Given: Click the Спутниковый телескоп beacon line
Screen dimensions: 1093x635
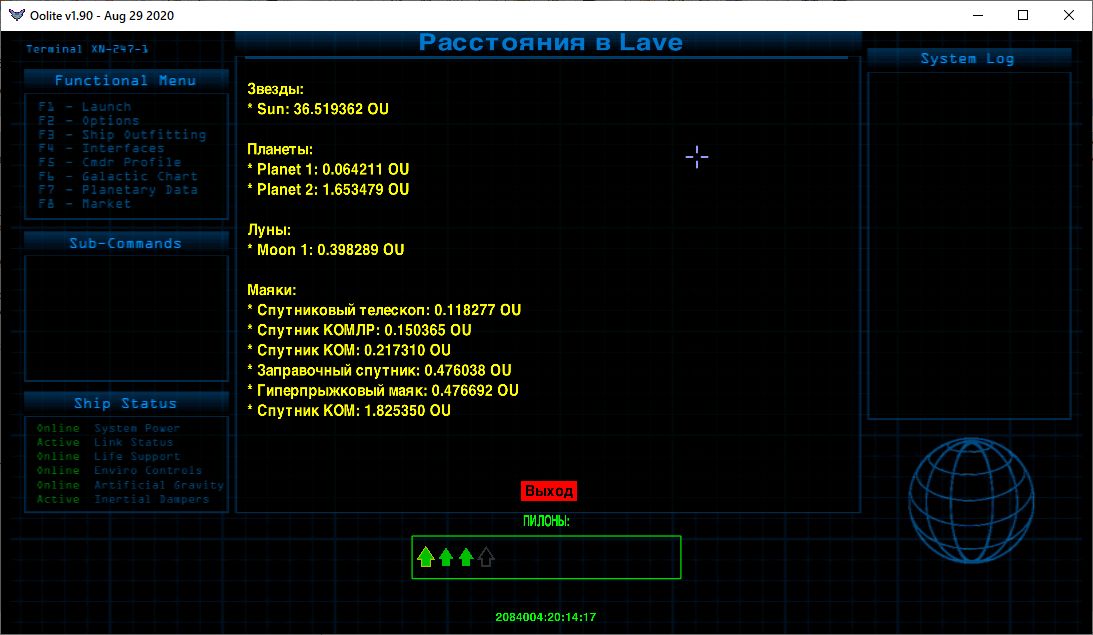Looking at the screenshot, I should point(384,310).
